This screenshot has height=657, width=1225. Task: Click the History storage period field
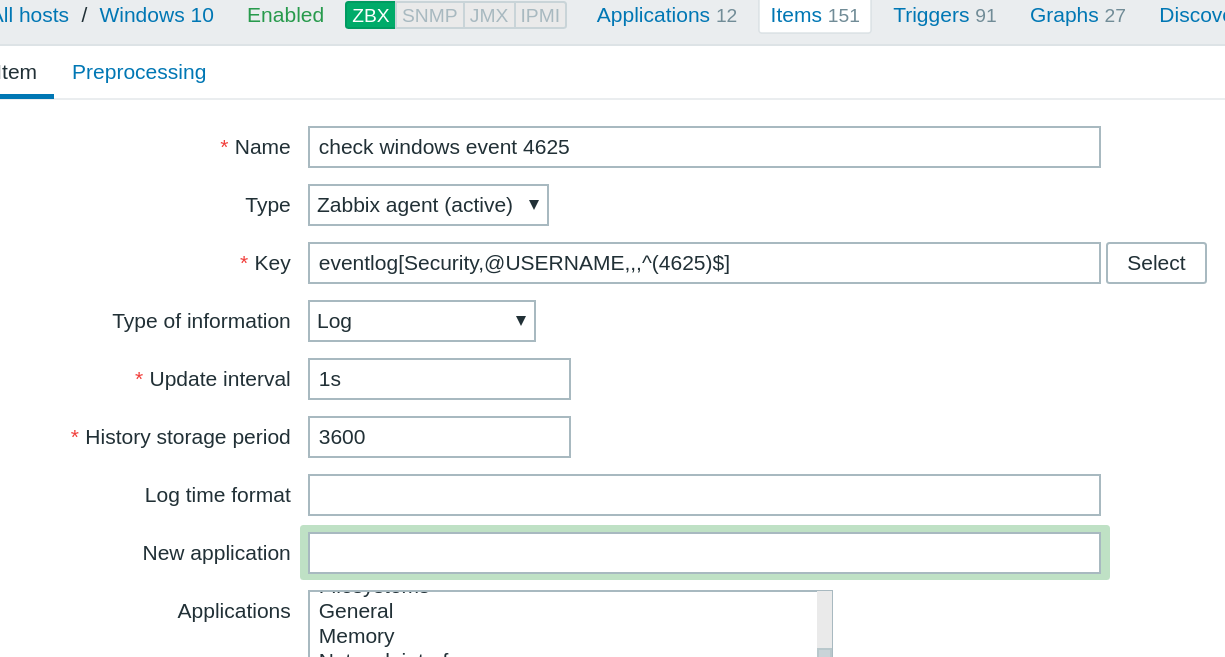tap(439, 437)
